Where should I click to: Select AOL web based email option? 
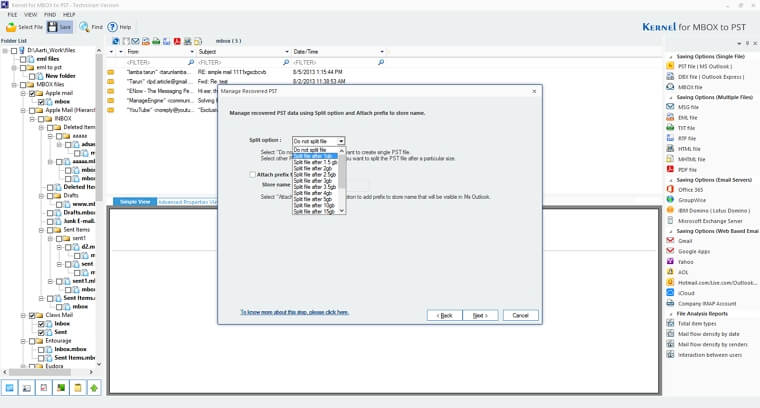pyautogui.click(x=683, y=272)
